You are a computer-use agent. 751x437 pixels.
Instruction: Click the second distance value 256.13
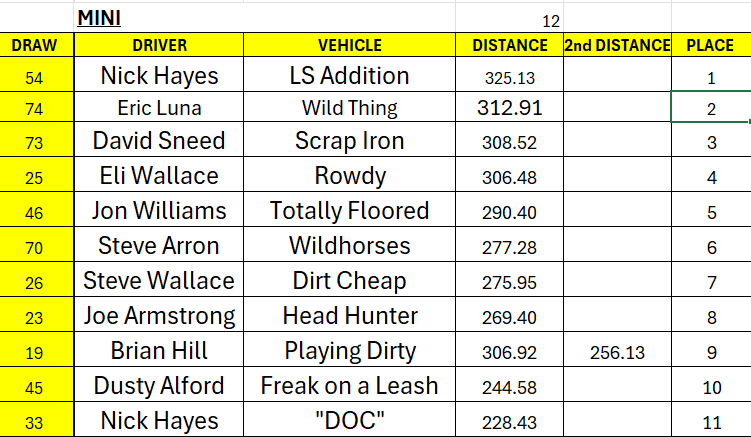tap(617, 353)
